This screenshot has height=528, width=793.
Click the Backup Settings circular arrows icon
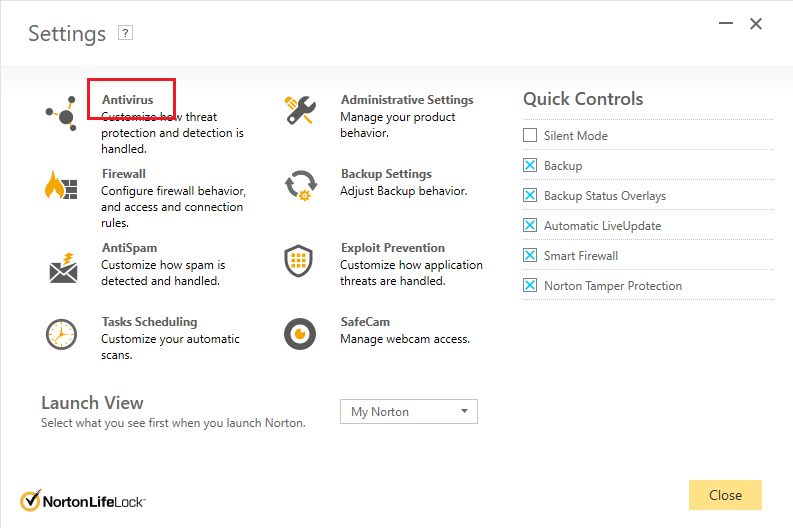point(300,186)
